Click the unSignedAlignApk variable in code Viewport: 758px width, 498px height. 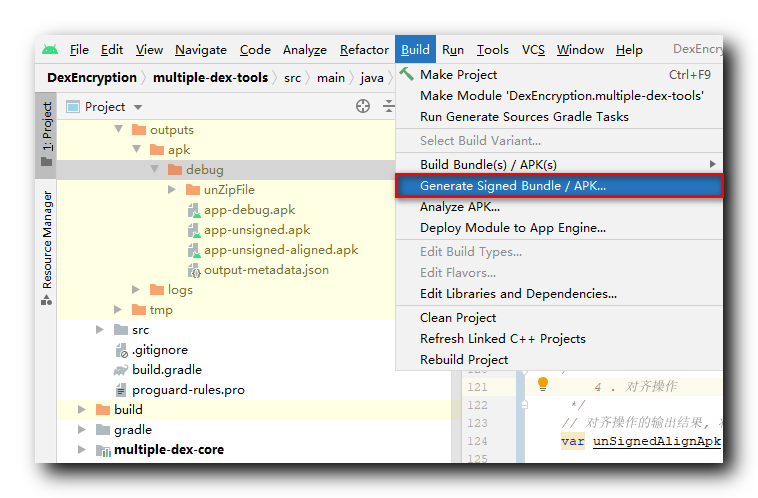[657, 441]
